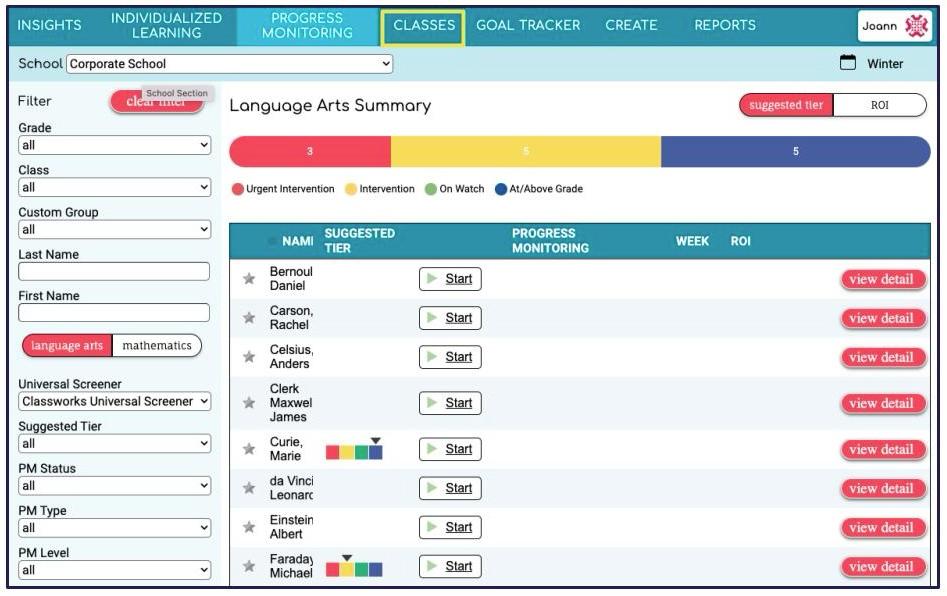This screenshot has height=596, width=947.
Task: Click the red Urgent Intervention bar segment
Action: point(310,152)
